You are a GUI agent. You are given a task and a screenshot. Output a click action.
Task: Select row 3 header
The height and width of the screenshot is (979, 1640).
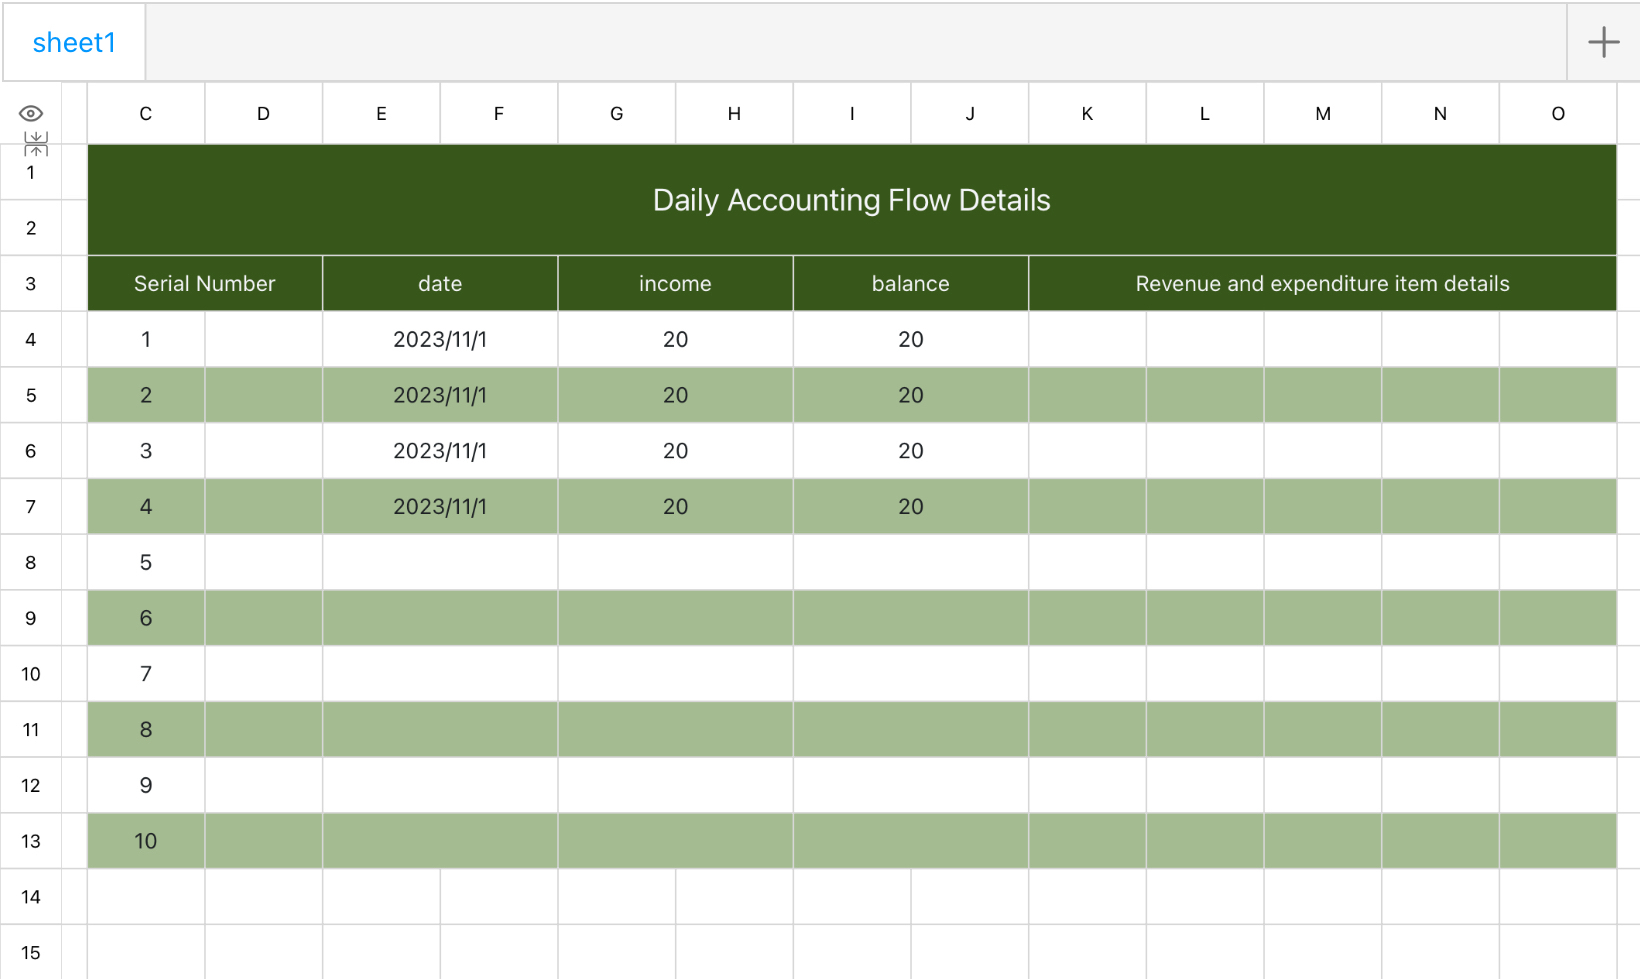[31, 284]
